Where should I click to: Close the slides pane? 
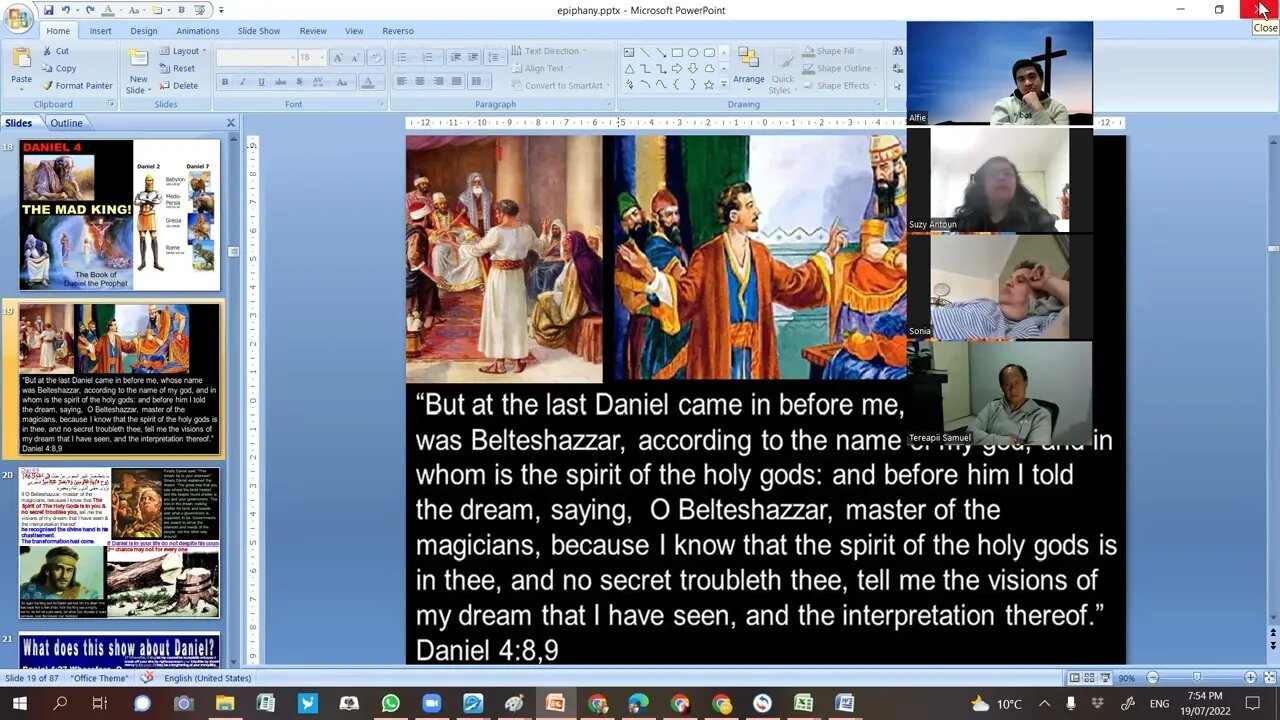pos(231,123)
